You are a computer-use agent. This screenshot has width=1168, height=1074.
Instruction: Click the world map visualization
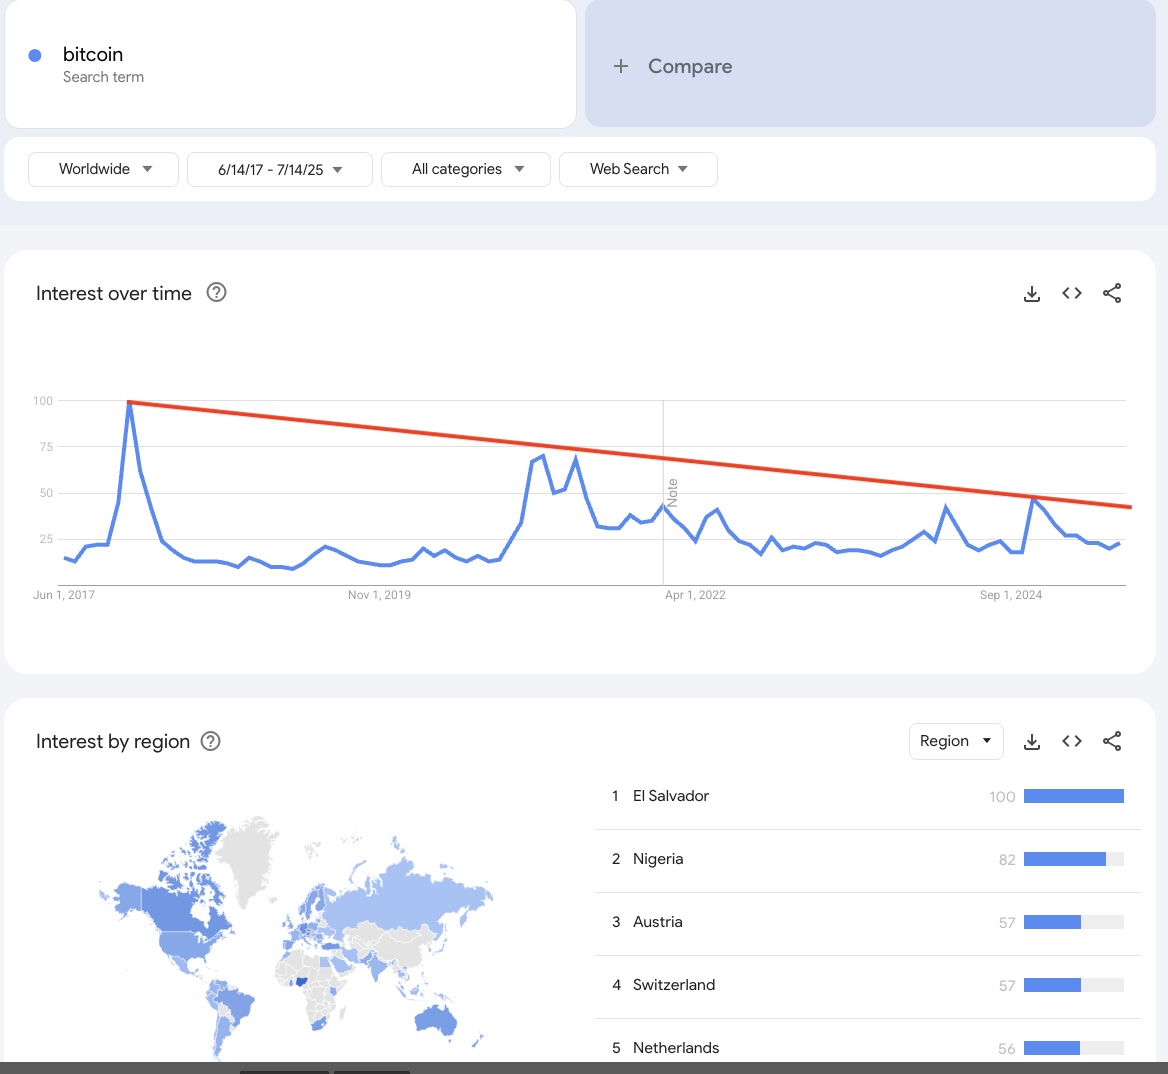pyautogui.click(x=296, y=937)
